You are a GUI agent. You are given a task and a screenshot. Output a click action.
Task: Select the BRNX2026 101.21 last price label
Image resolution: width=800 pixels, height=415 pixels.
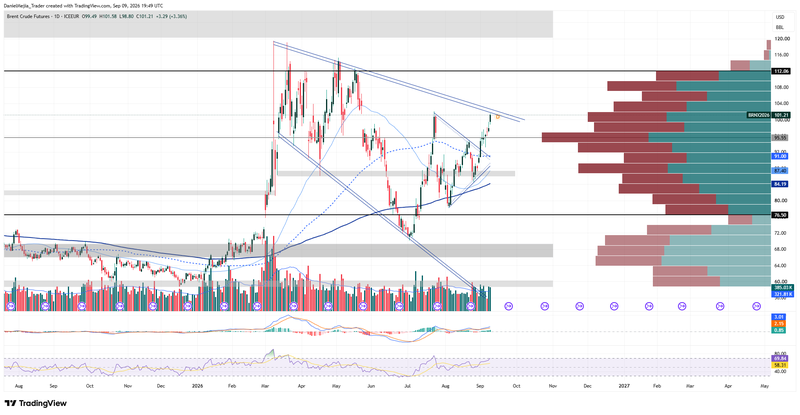coord(769,115)
